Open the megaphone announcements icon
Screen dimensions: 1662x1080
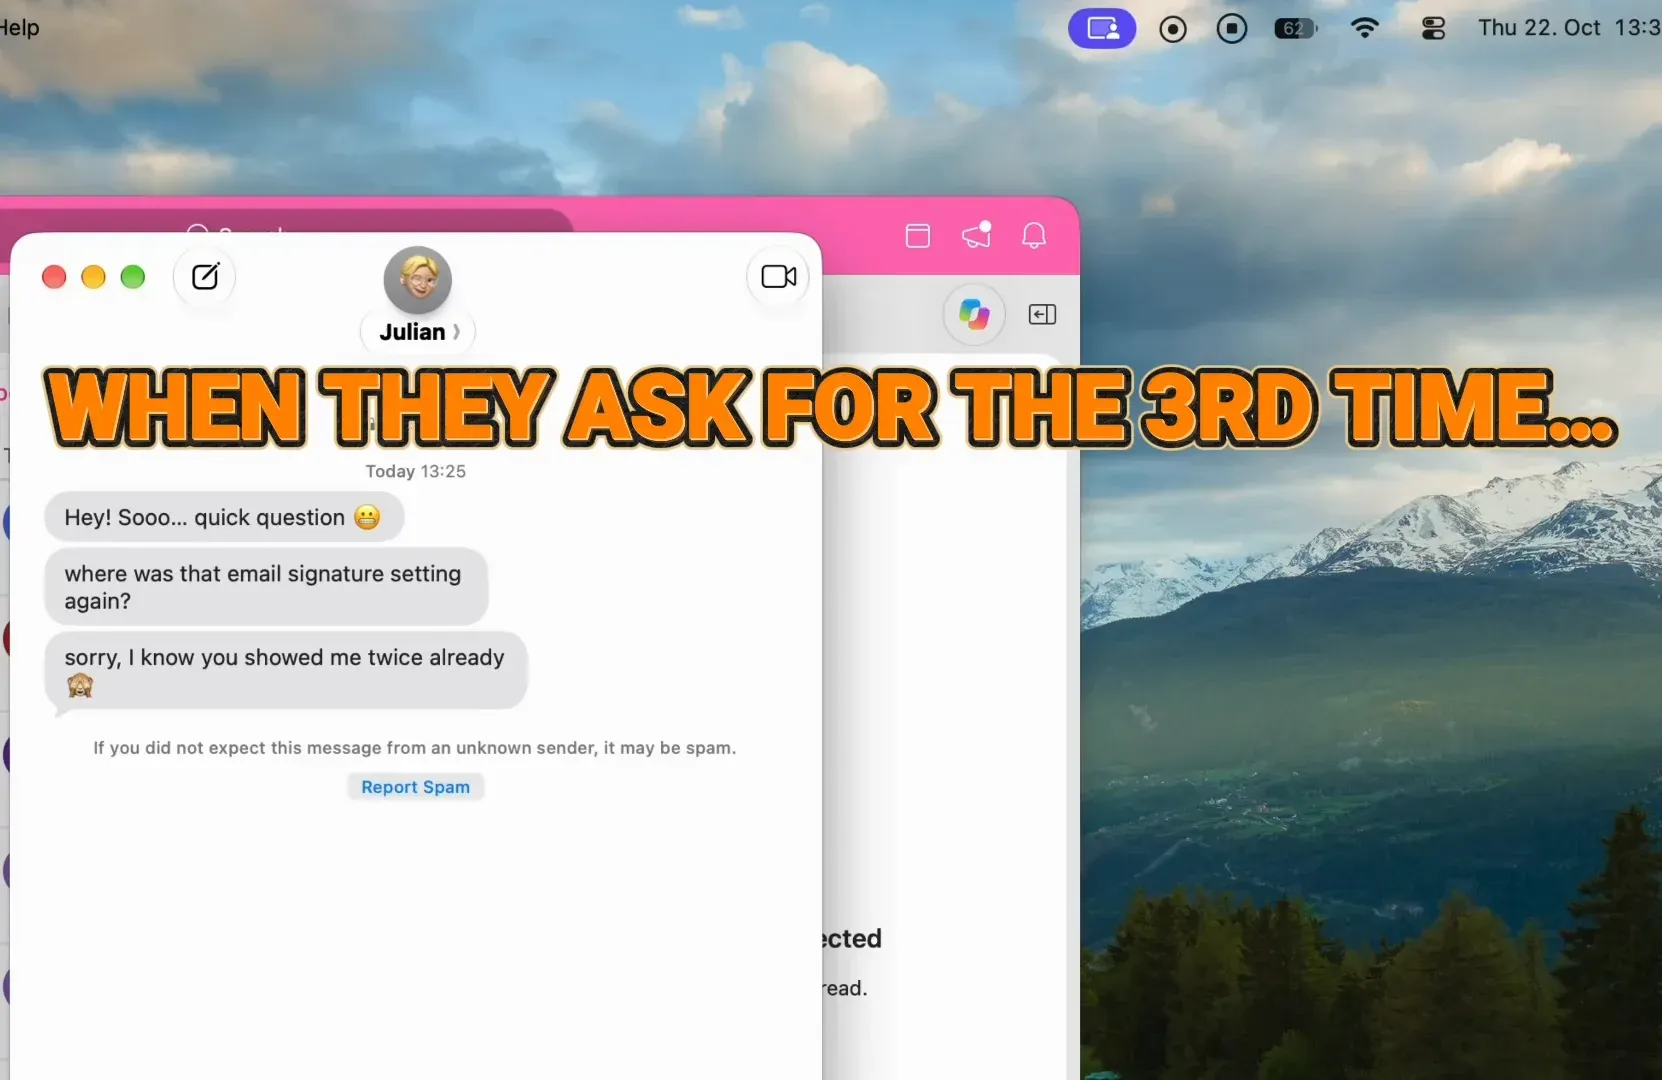[x=976, y=235]
